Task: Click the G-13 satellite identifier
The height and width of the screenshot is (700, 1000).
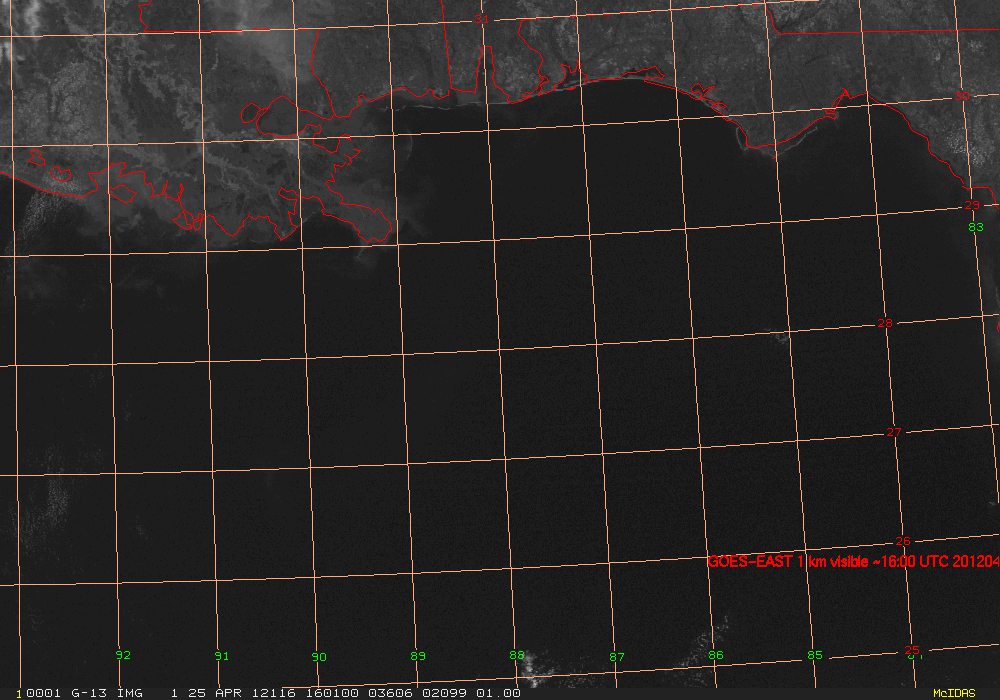Action: (x=89, y=693)
